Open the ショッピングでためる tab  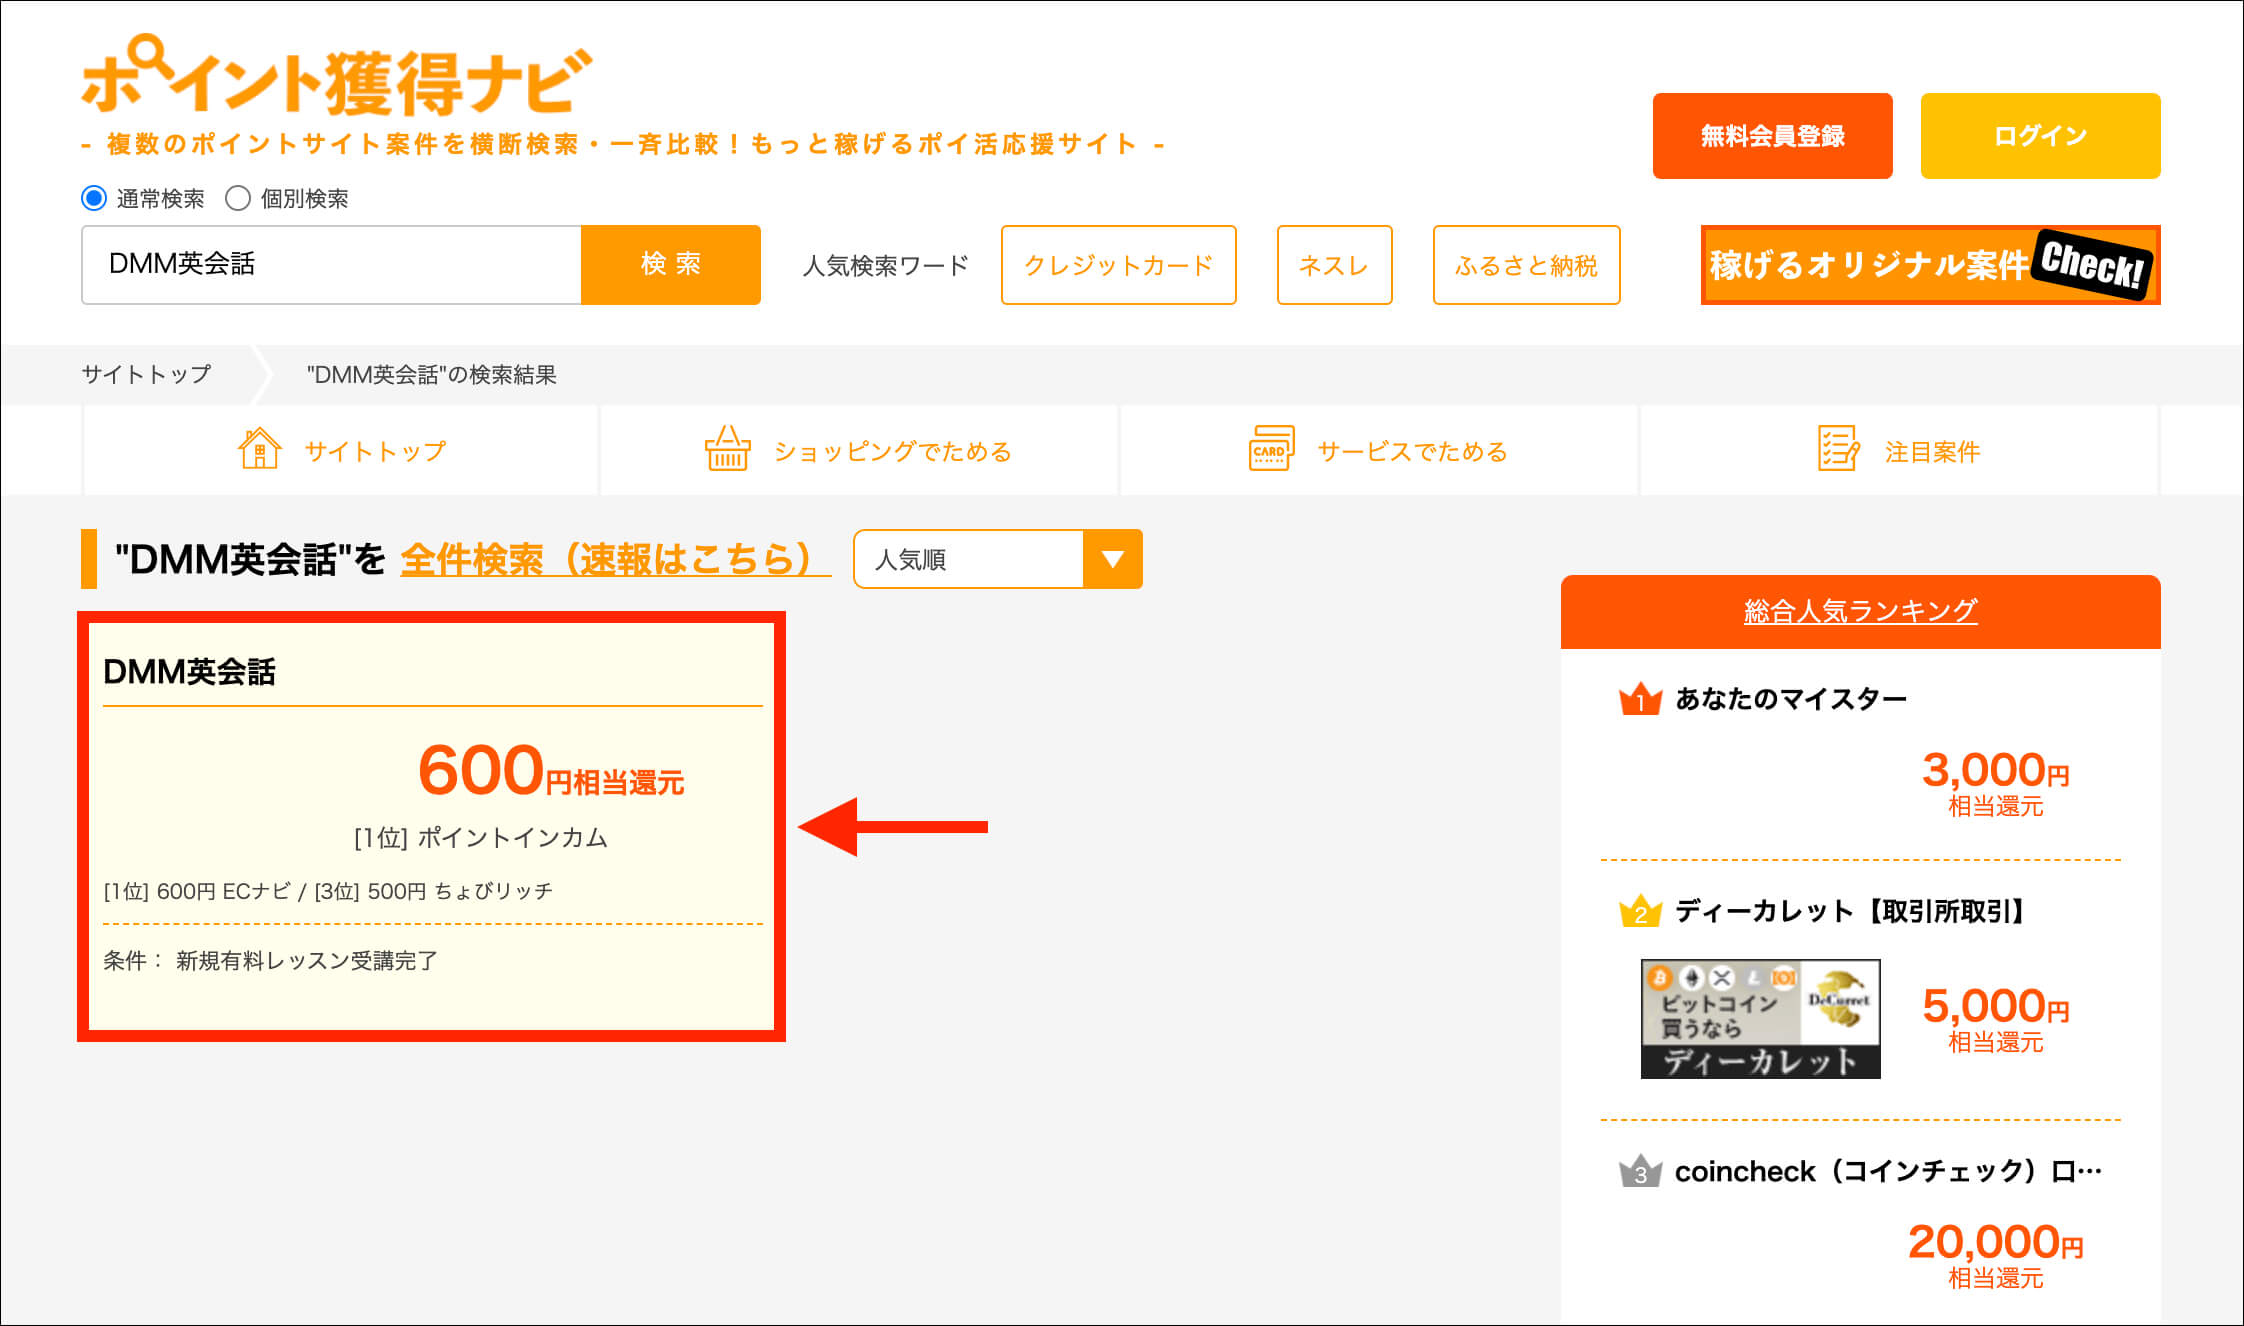[859, 450]
